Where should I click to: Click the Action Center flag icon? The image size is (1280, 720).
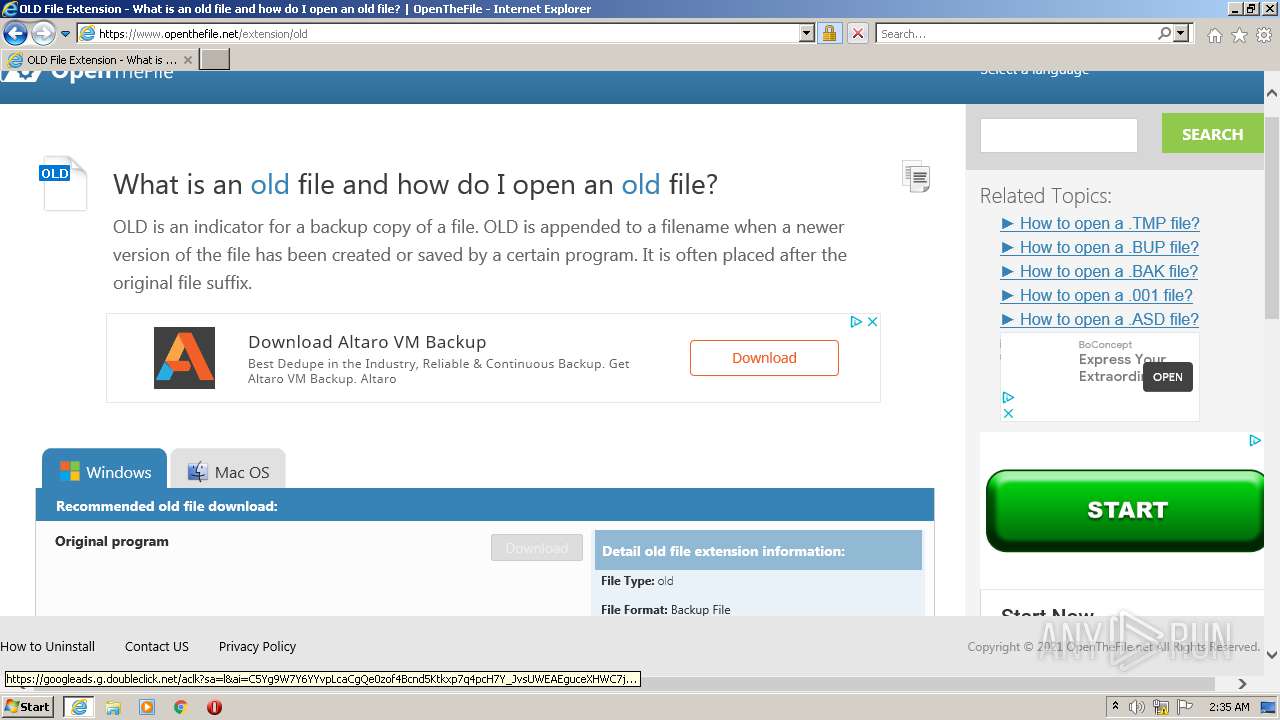tap(1186, 707)
